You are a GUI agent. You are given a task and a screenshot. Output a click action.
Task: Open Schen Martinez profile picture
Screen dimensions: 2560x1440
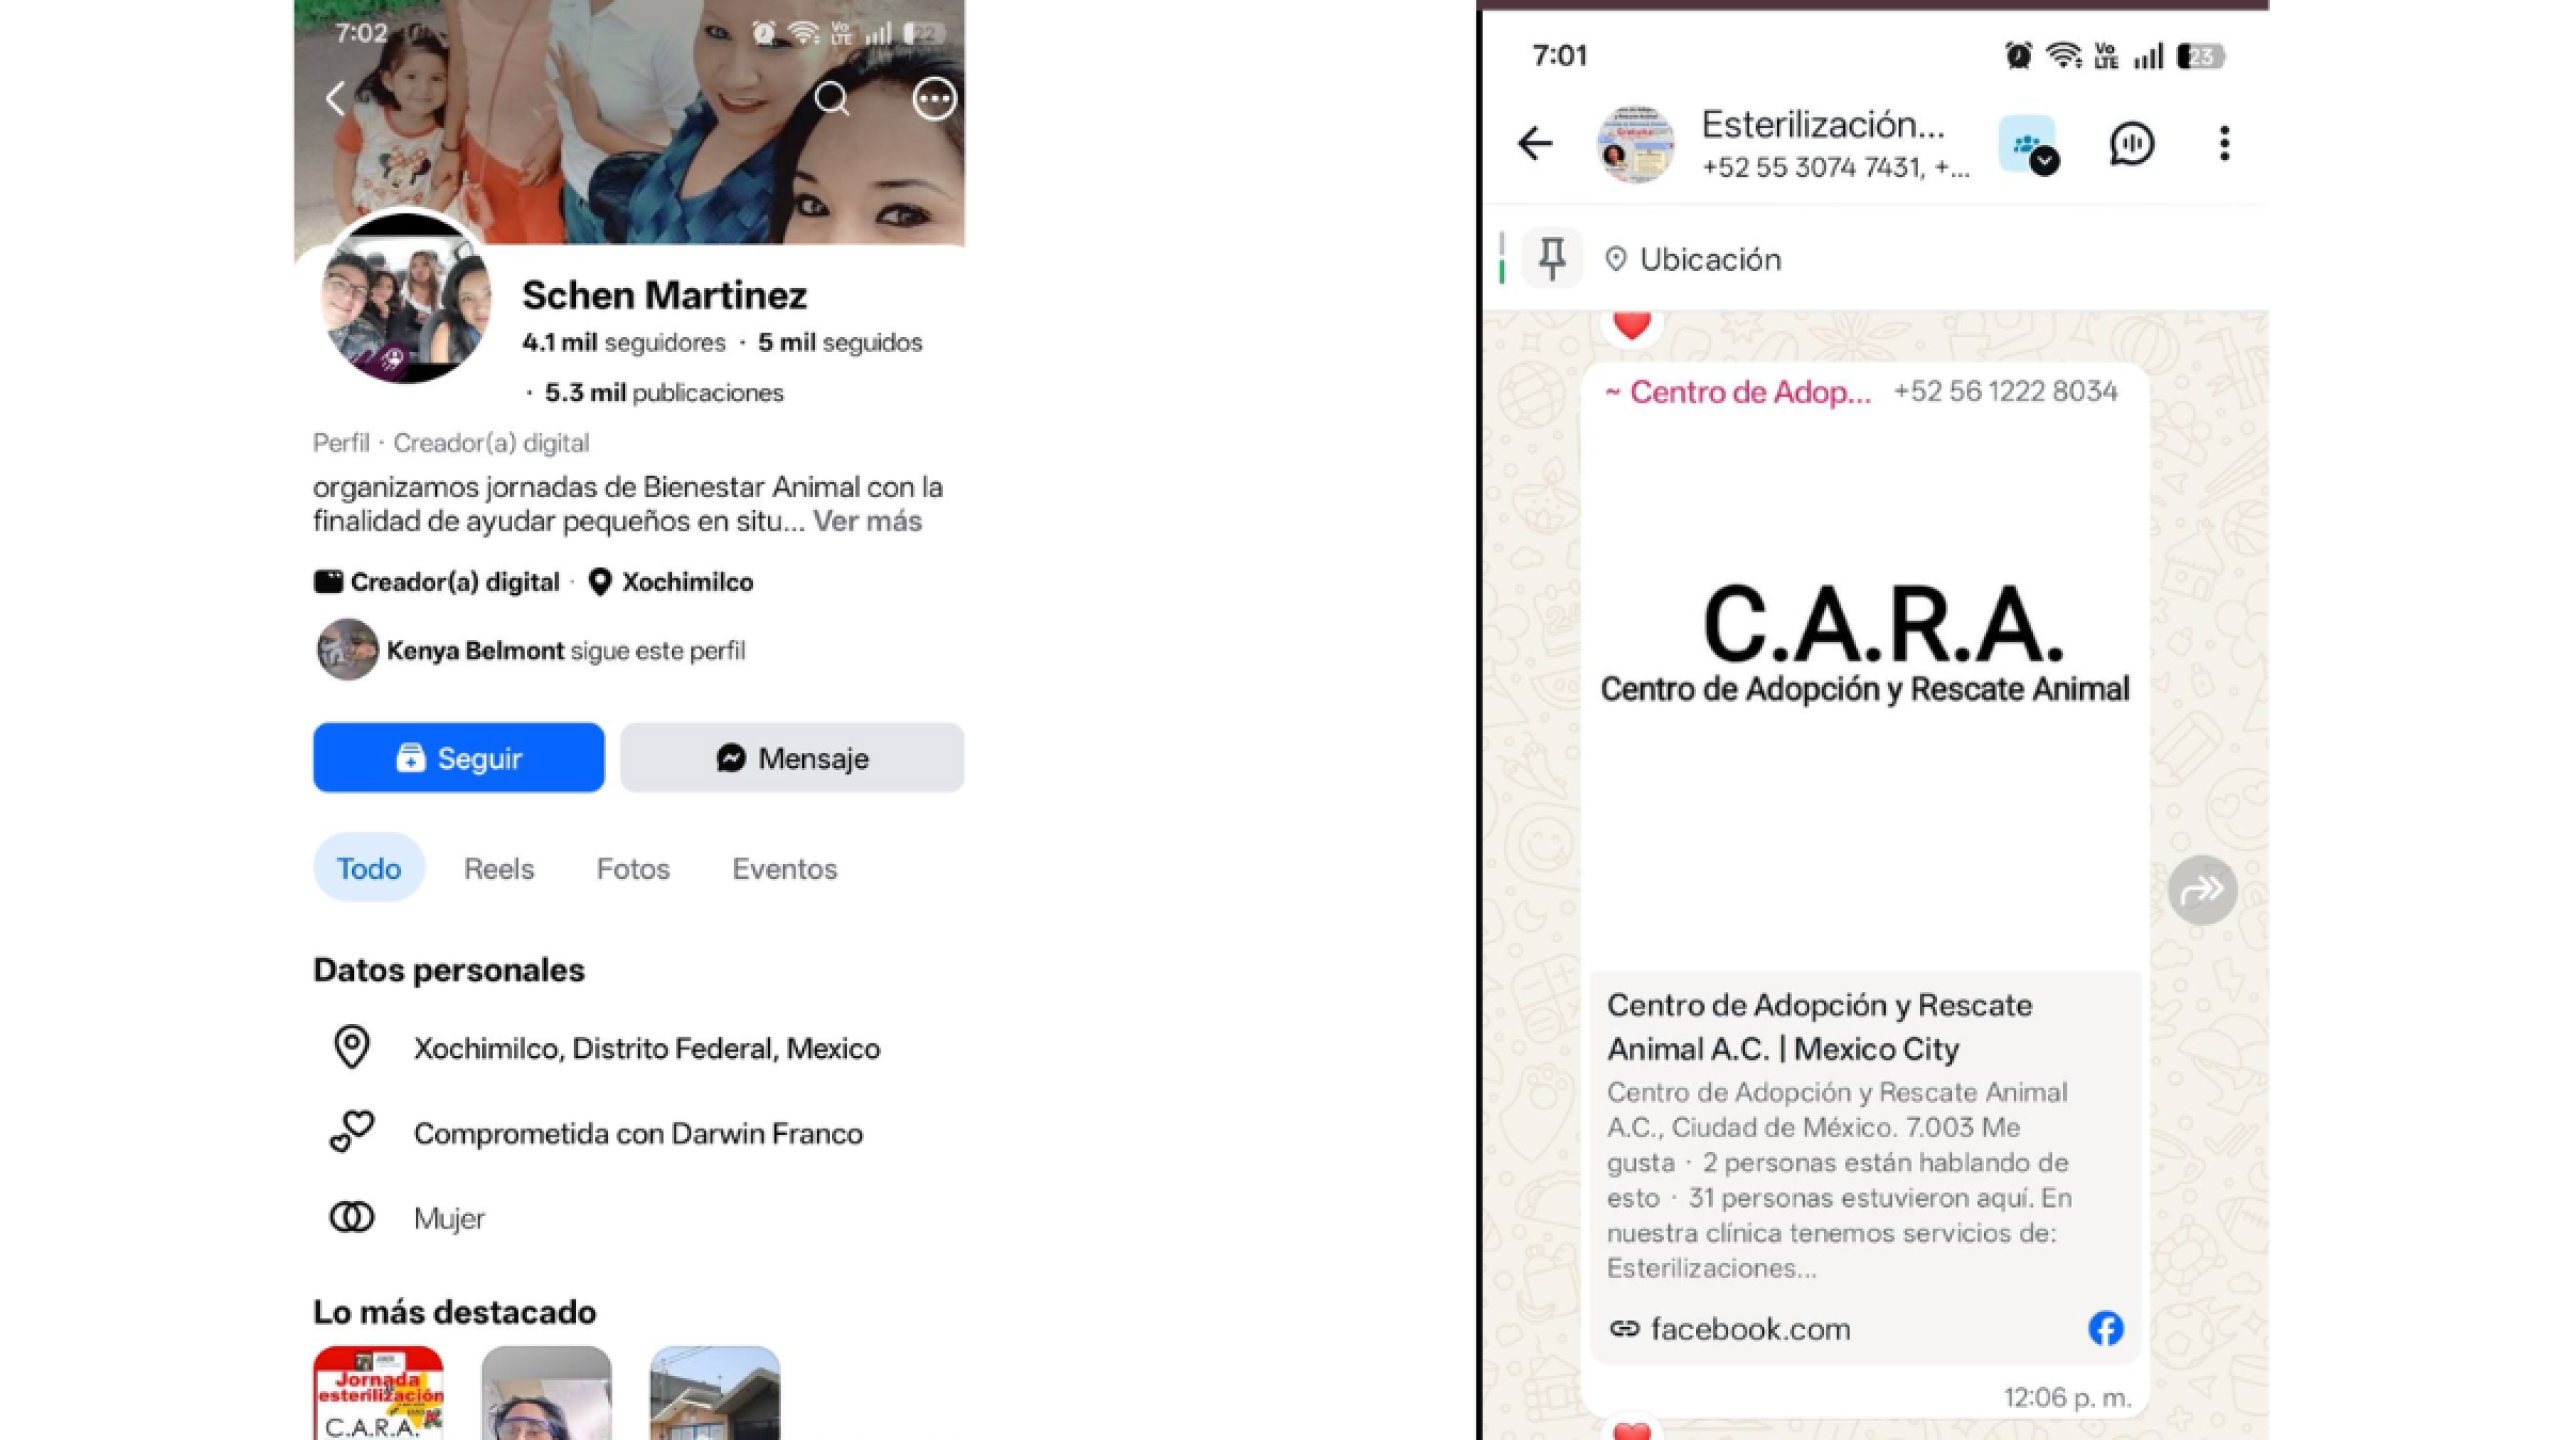(x=405, y=298)
